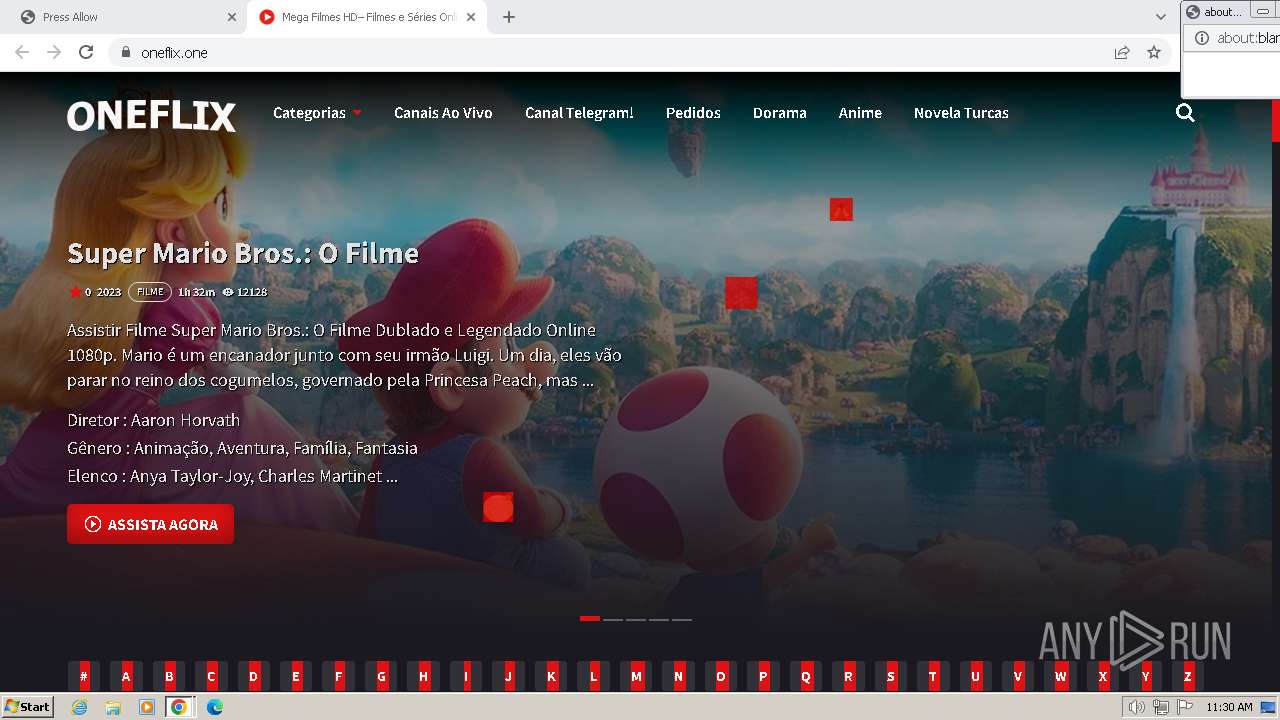Viewport: 1280px width, 720px height.
Task: Close the Mega Filmes HD tab
Action: pyautogui.click(x=472, y=17)
